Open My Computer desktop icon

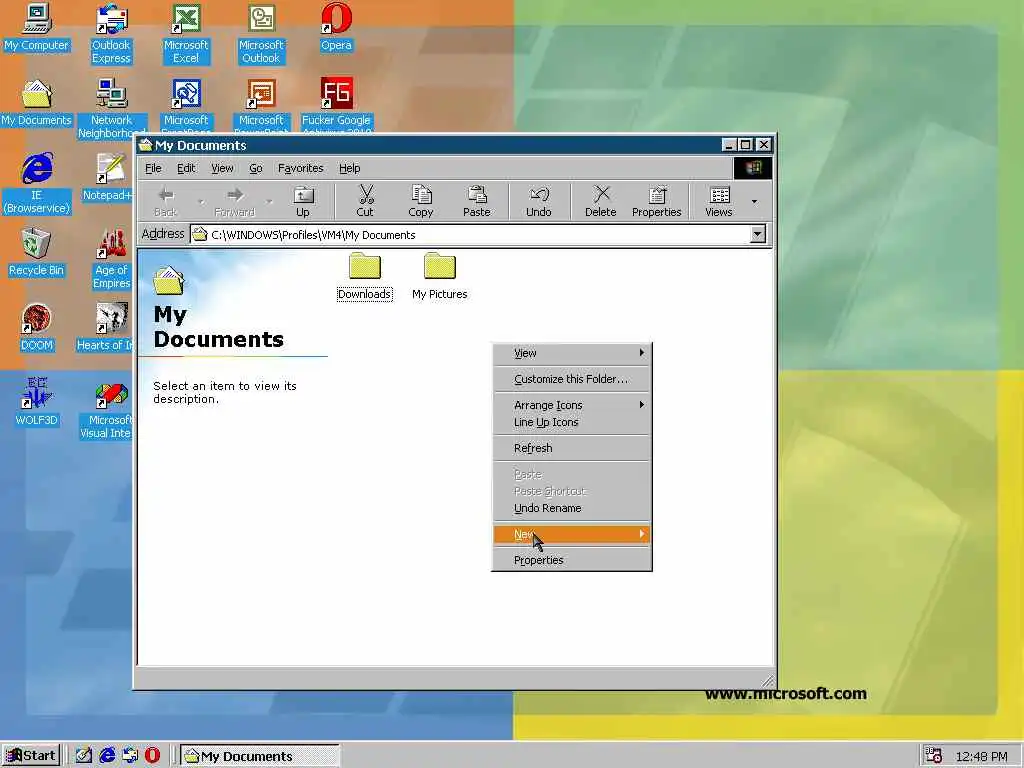click(36, 28)
